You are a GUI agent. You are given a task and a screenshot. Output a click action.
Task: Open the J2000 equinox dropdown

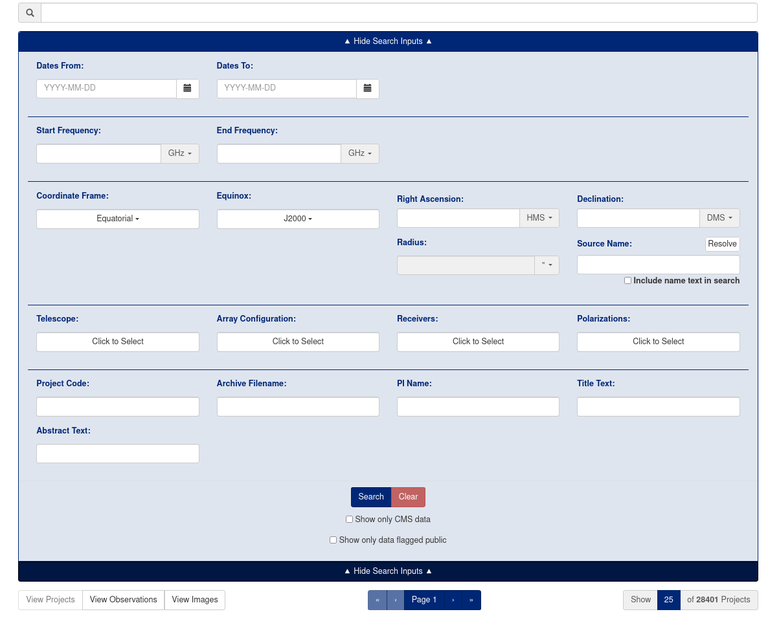coord(298,219)
